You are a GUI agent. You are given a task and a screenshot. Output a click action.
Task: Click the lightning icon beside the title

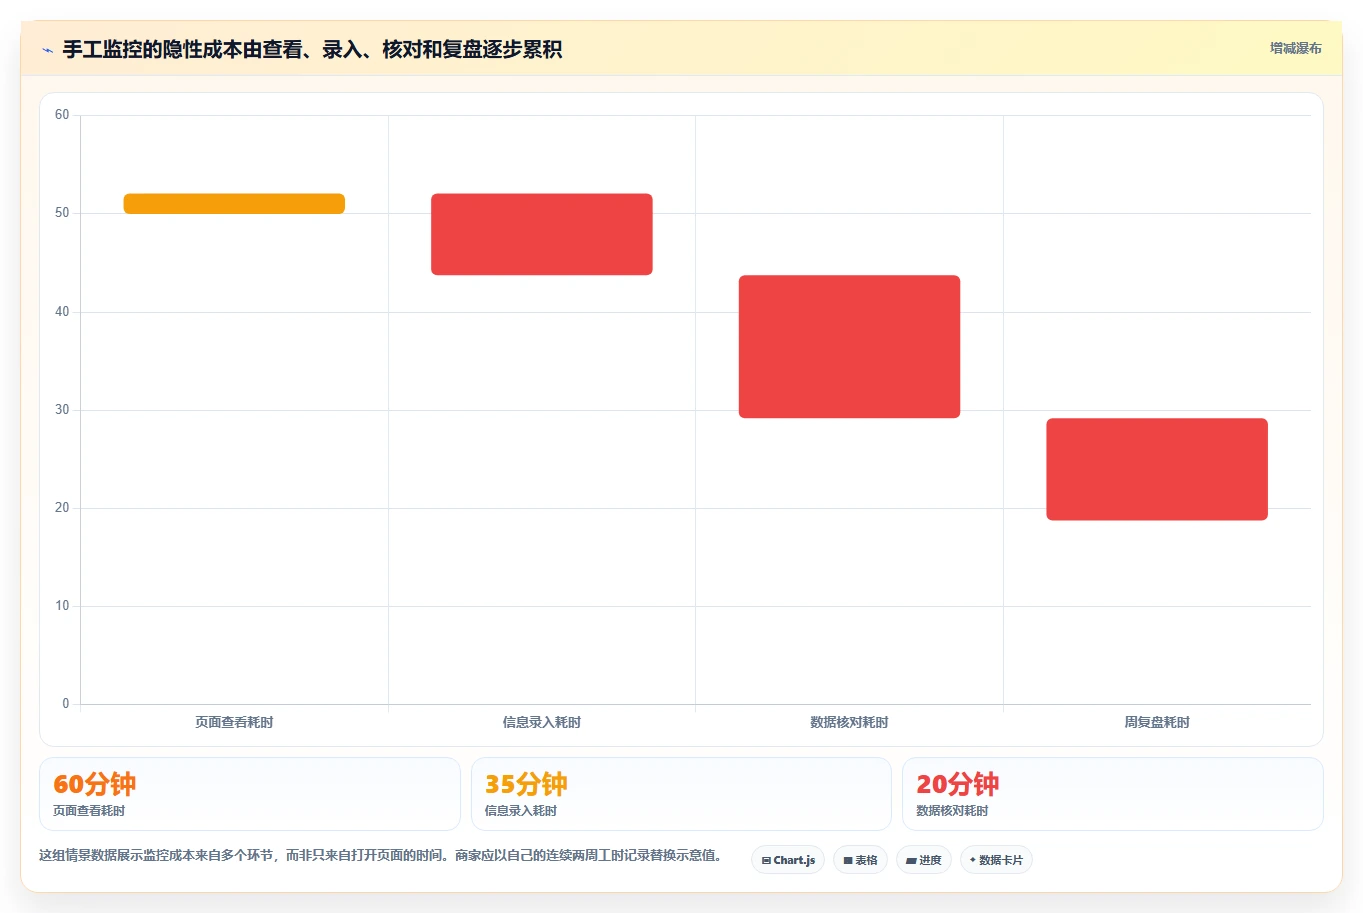47,50
